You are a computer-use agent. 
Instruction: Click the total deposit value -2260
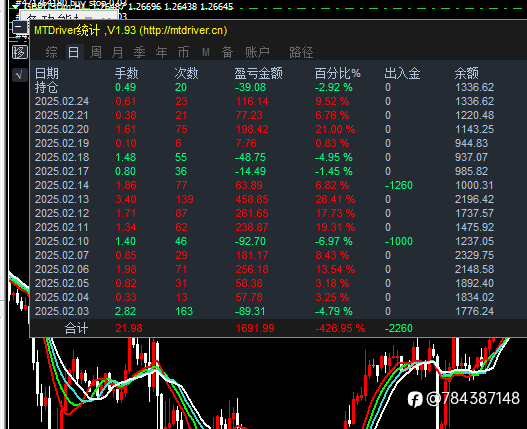pyautogui.click(x=399, y=328)
